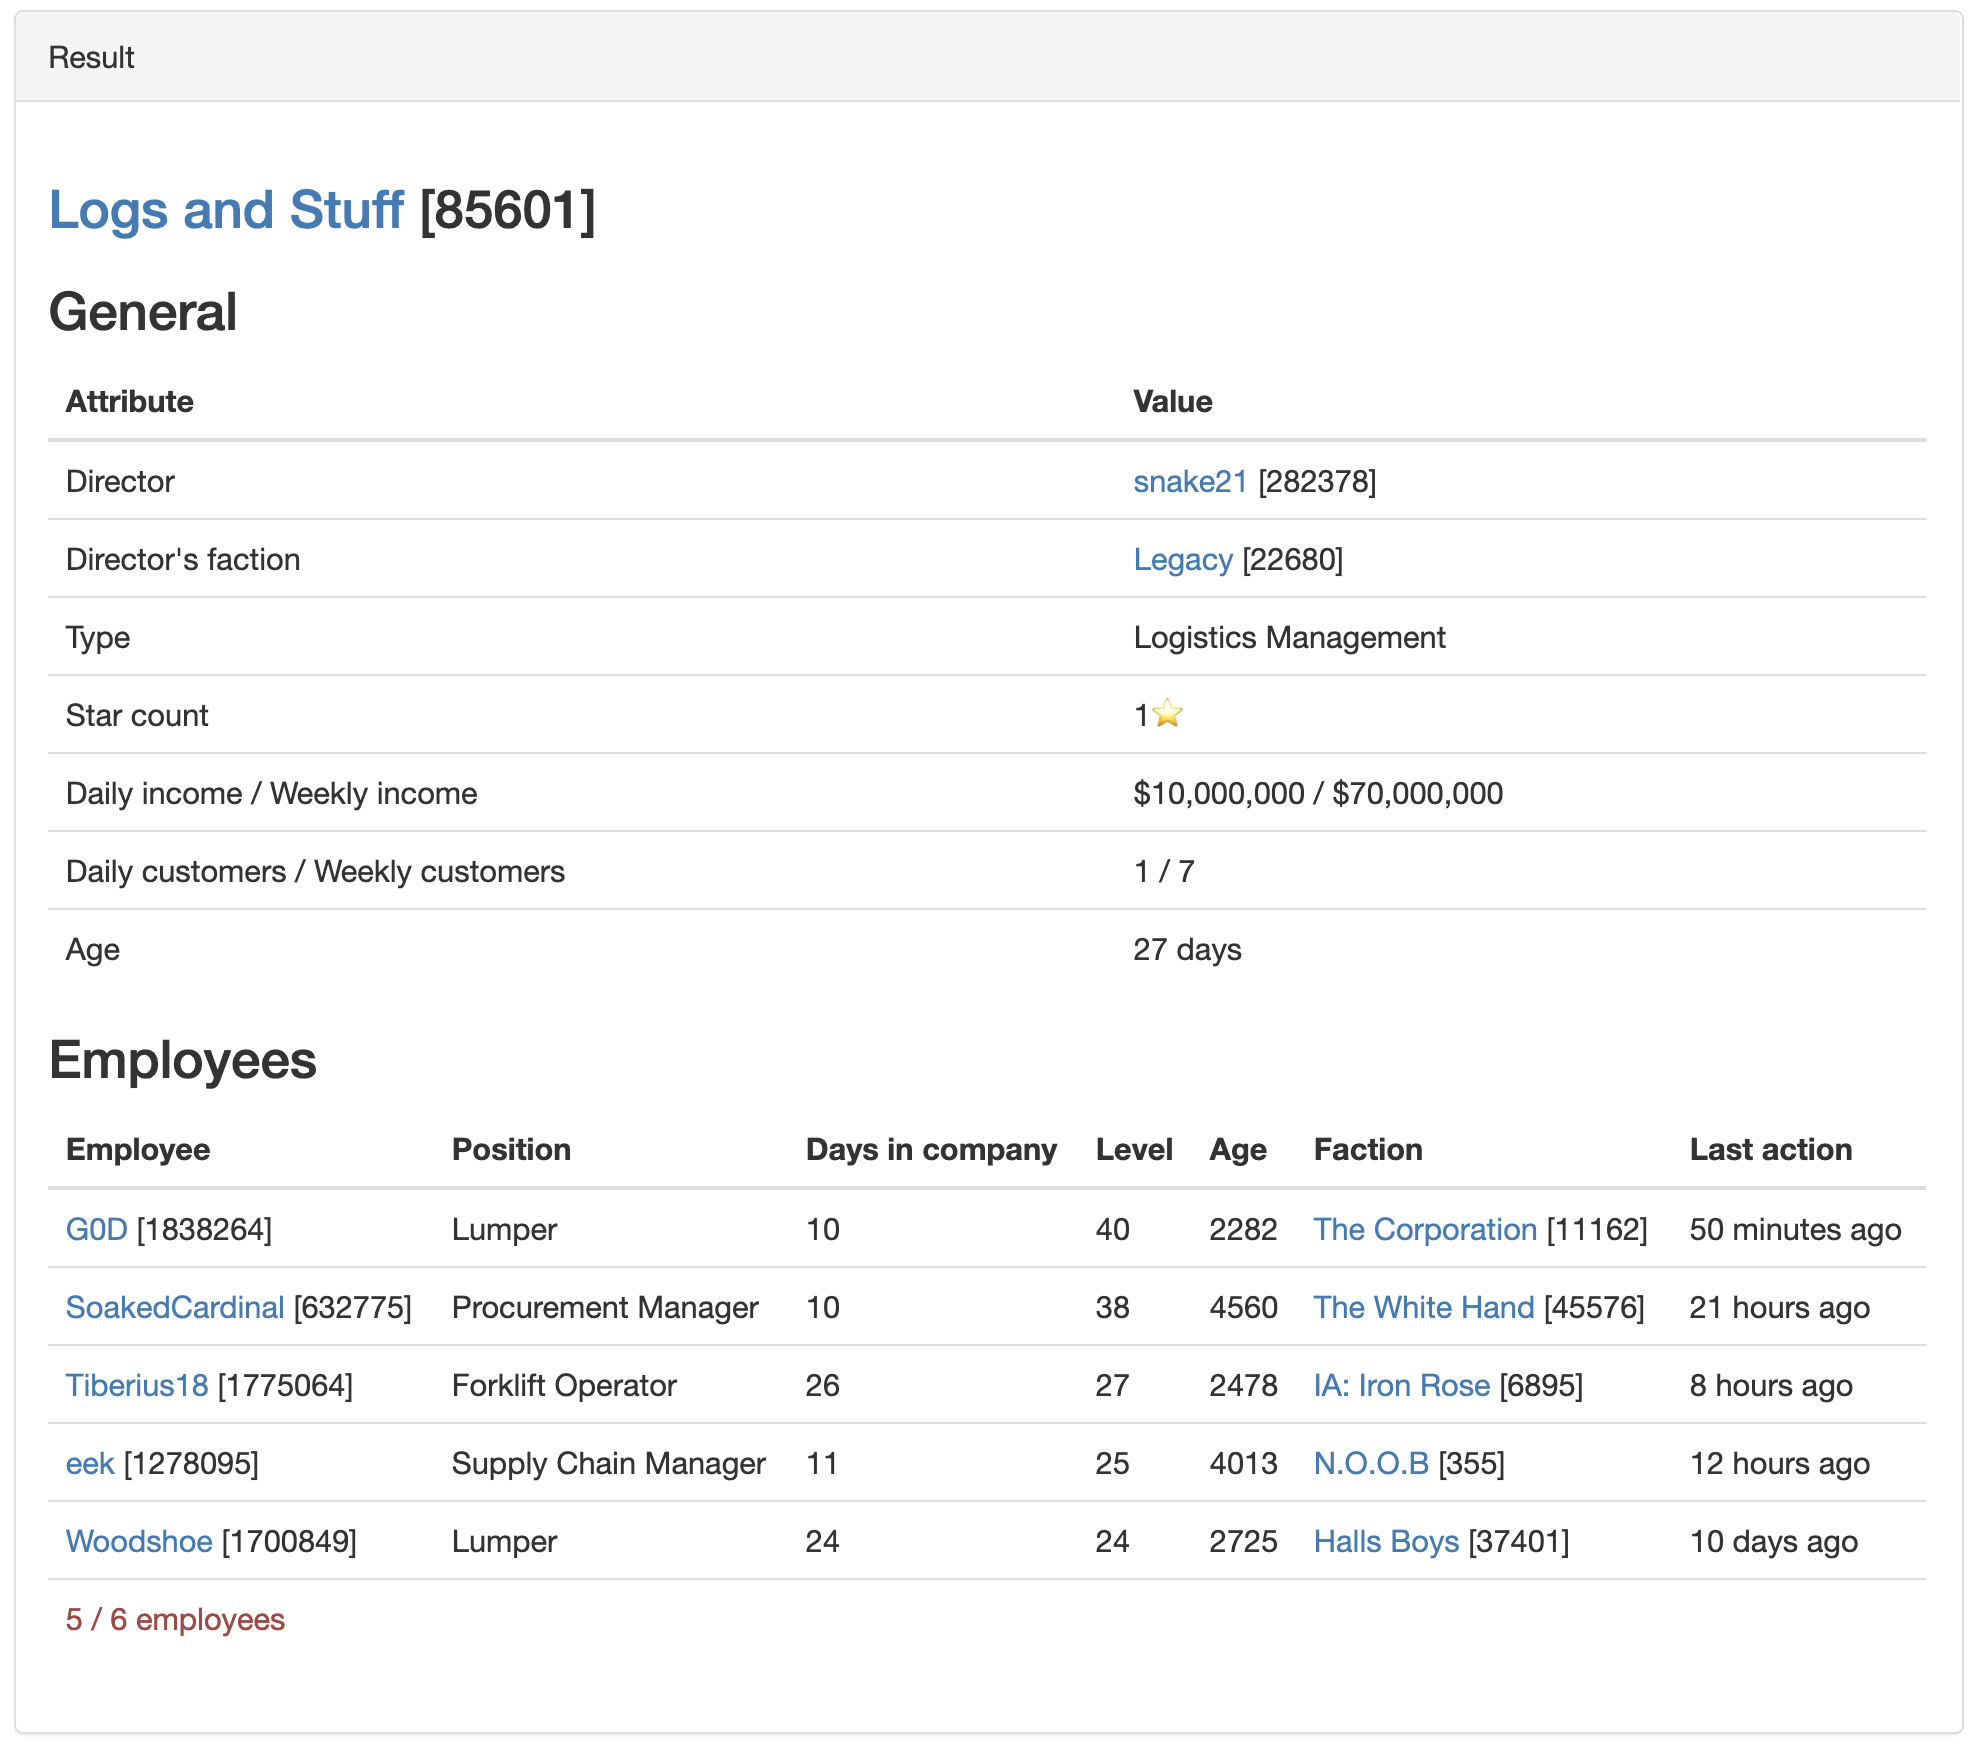The image size is (1976, 1746).
Task: Open the eek employee profile
Action: pyautogui.click(x=90, y=1463)
